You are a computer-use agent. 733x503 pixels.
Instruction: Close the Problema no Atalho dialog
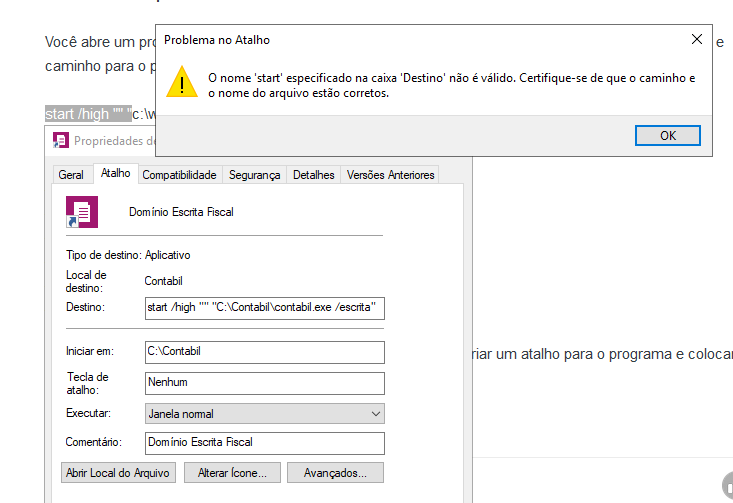coord(697,39)
